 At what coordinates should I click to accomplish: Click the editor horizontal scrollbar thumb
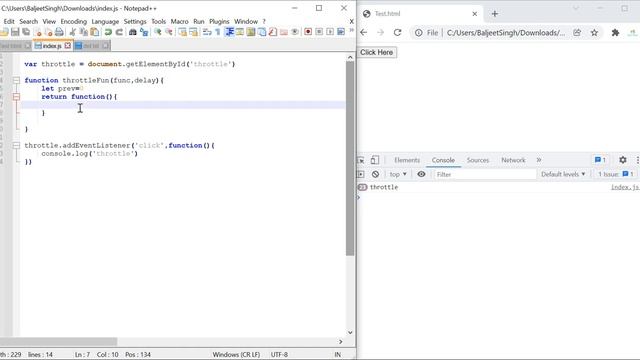coord(58,342)
